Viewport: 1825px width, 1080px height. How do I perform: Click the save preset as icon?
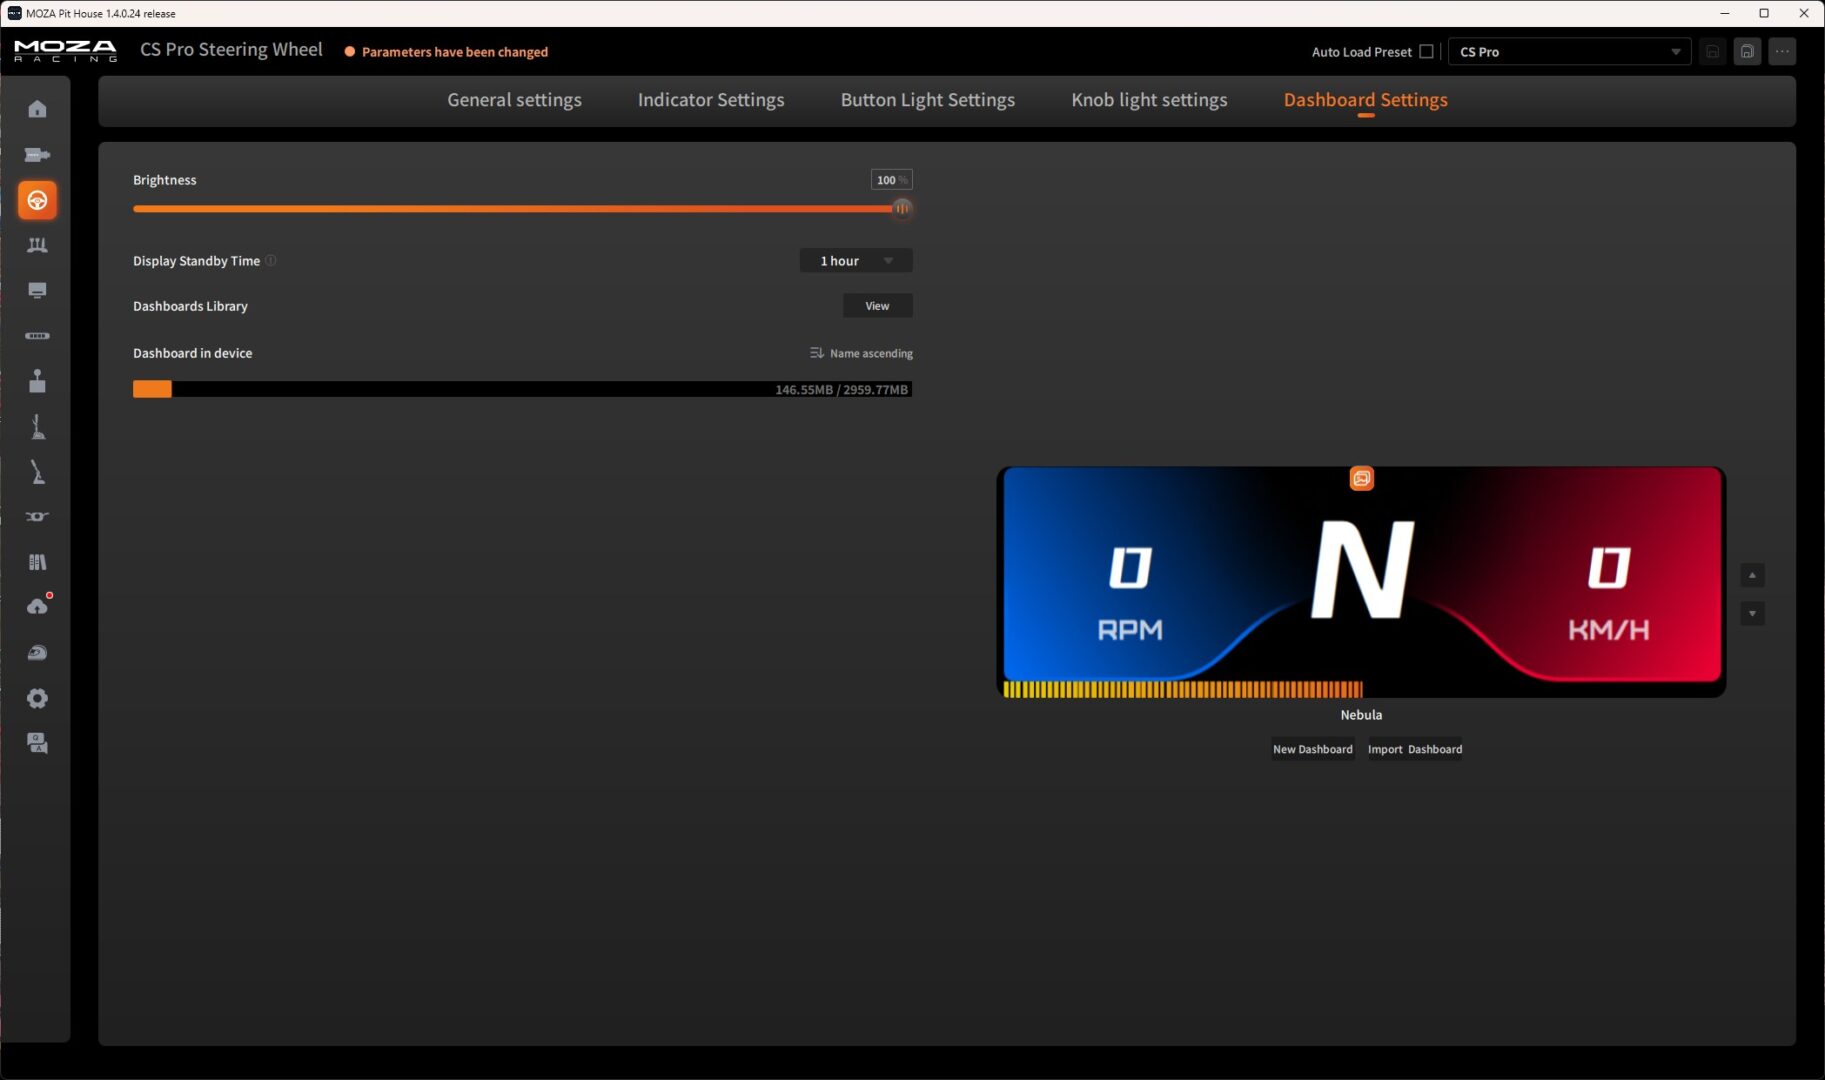(x=1747, y=52)
